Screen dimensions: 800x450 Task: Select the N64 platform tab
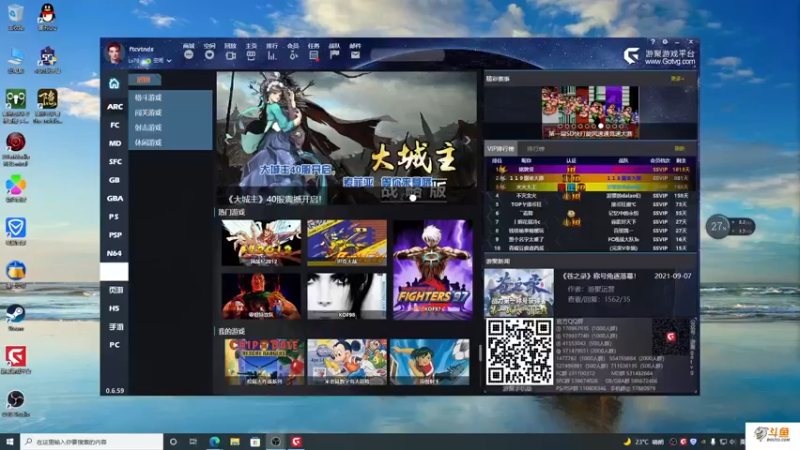coord(114,254)
